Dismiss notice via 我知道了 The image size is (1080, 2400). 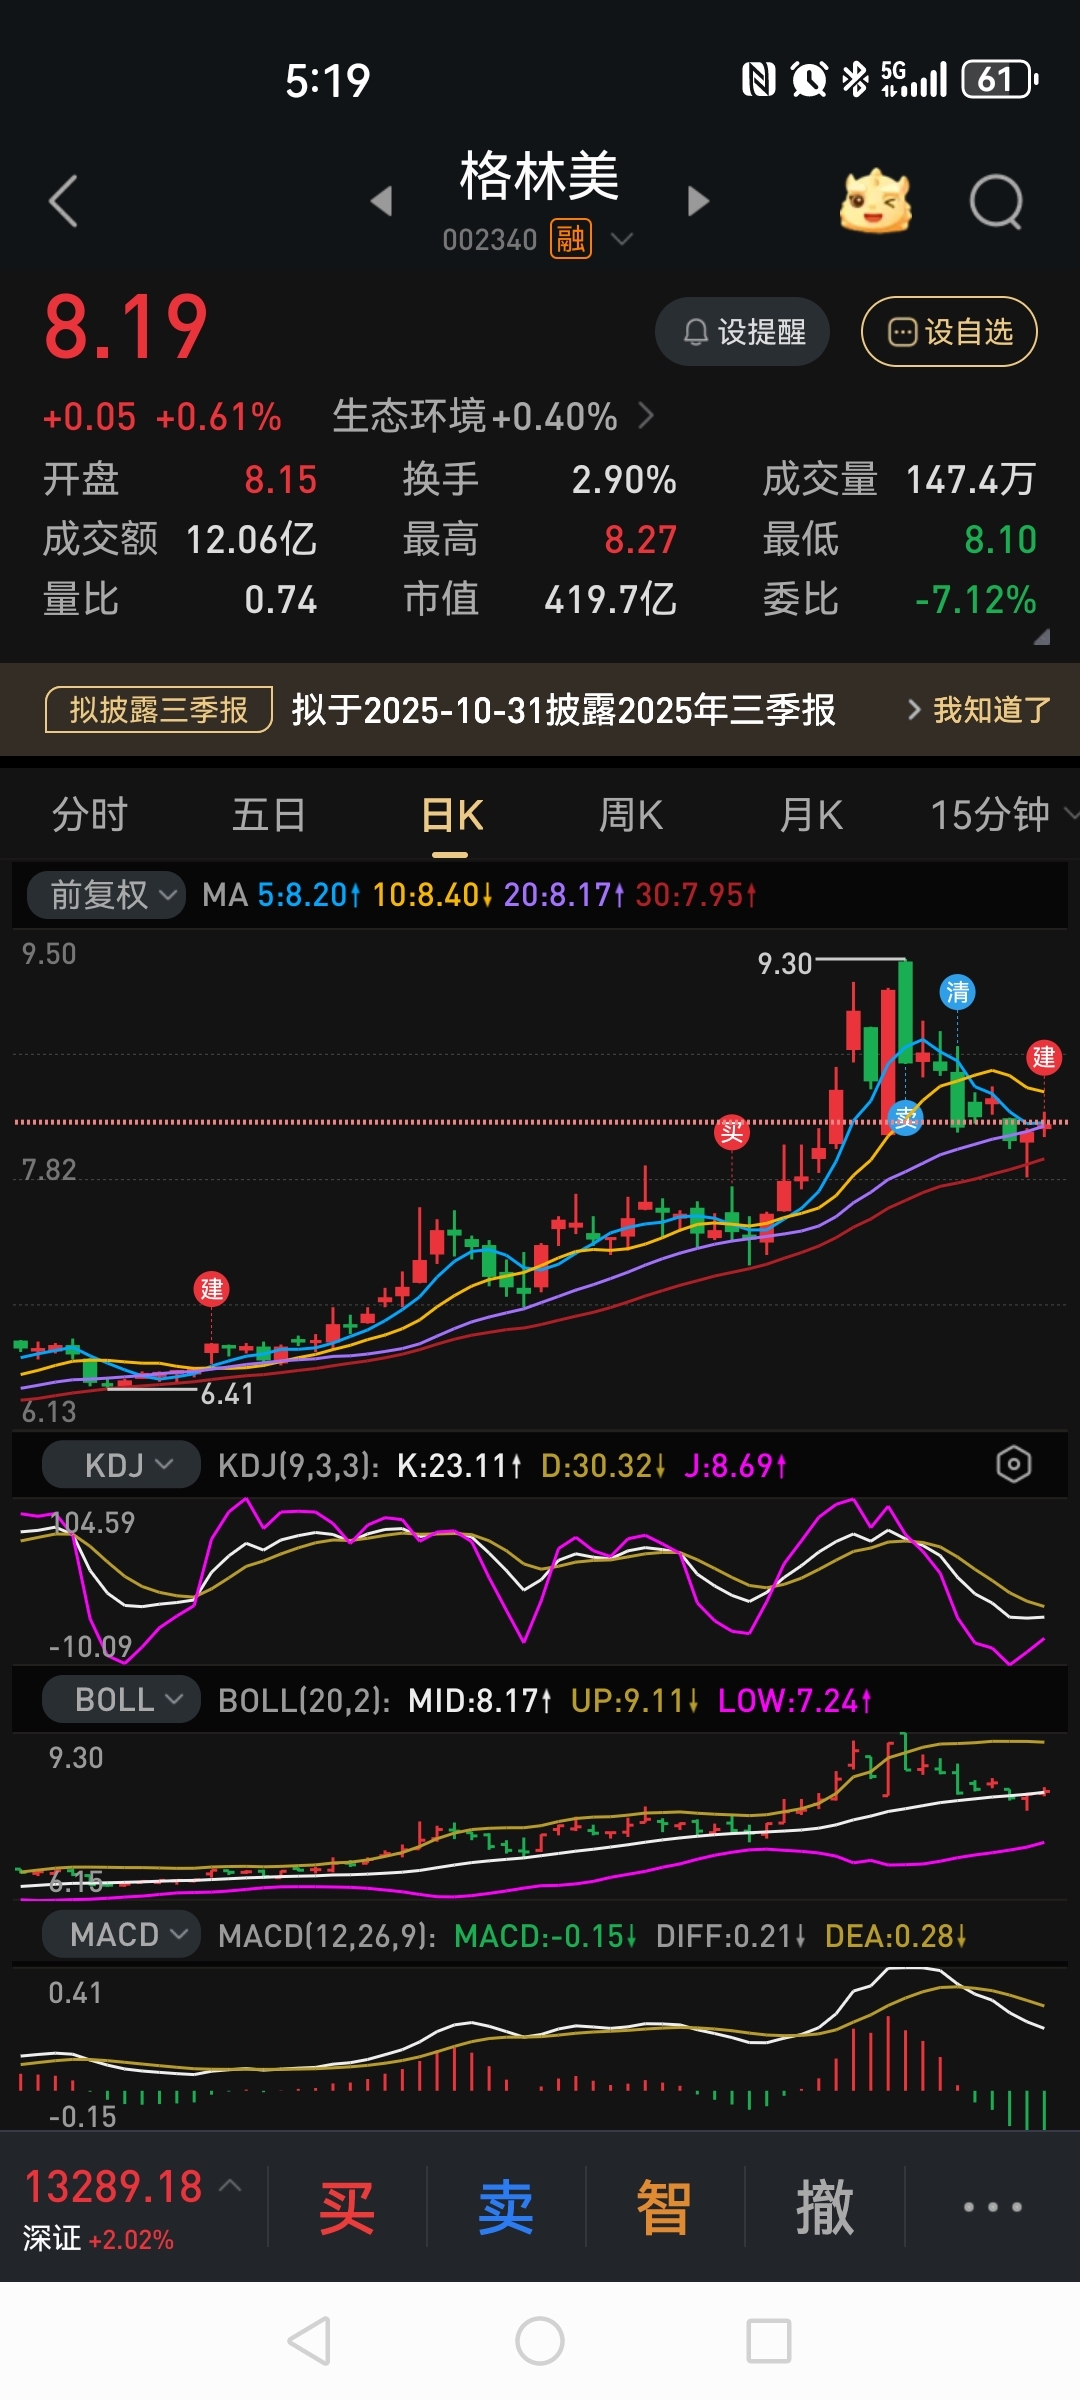pyautogui.click(x=992, y=710)
